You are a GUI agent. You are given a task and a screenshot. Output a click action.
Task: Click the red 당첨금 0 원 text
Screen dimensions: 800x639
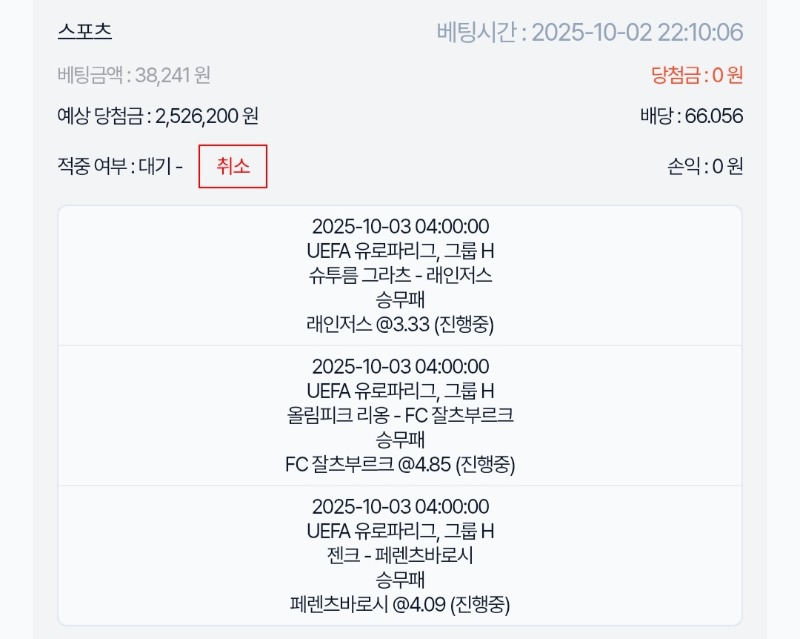[x=696, y=74]
